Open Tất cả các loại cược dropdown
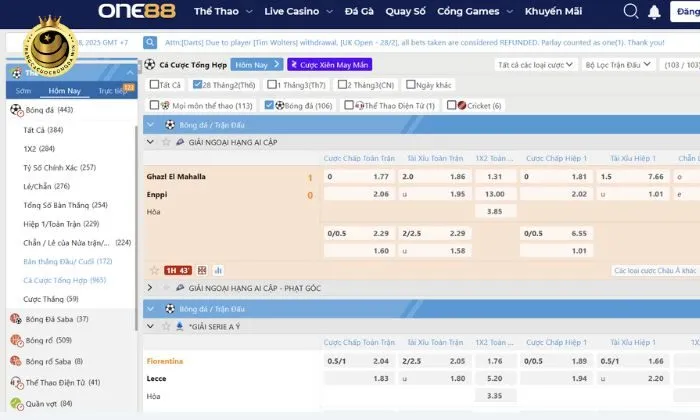 536,65
